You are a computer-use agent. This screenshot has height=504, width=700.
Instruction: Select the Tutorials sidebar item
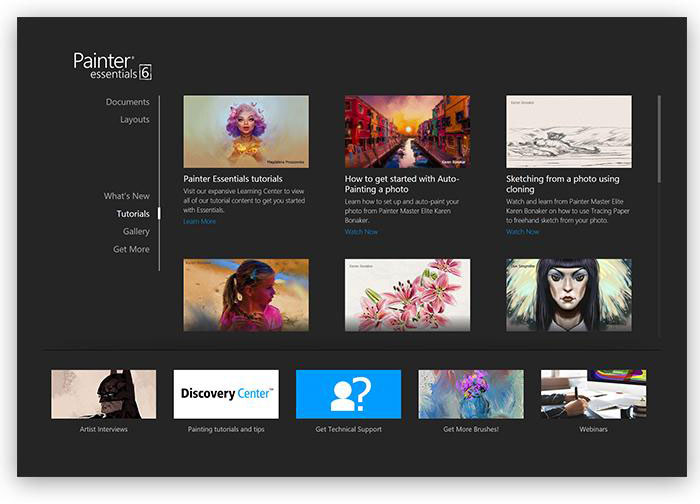click(133, 214)
